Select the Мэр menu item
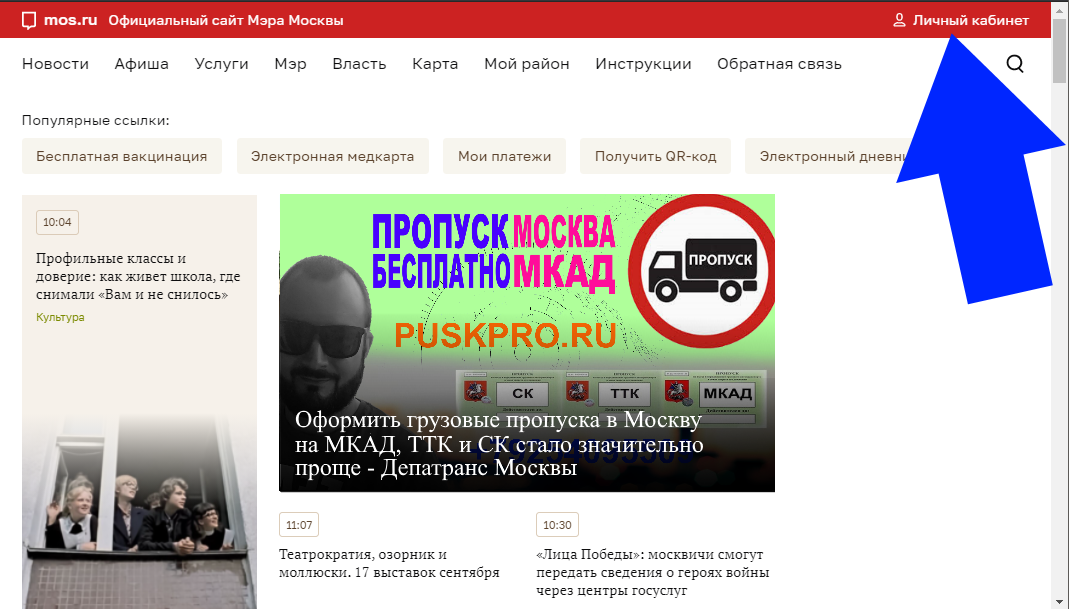1069x609 pixels. click(290, 63)
